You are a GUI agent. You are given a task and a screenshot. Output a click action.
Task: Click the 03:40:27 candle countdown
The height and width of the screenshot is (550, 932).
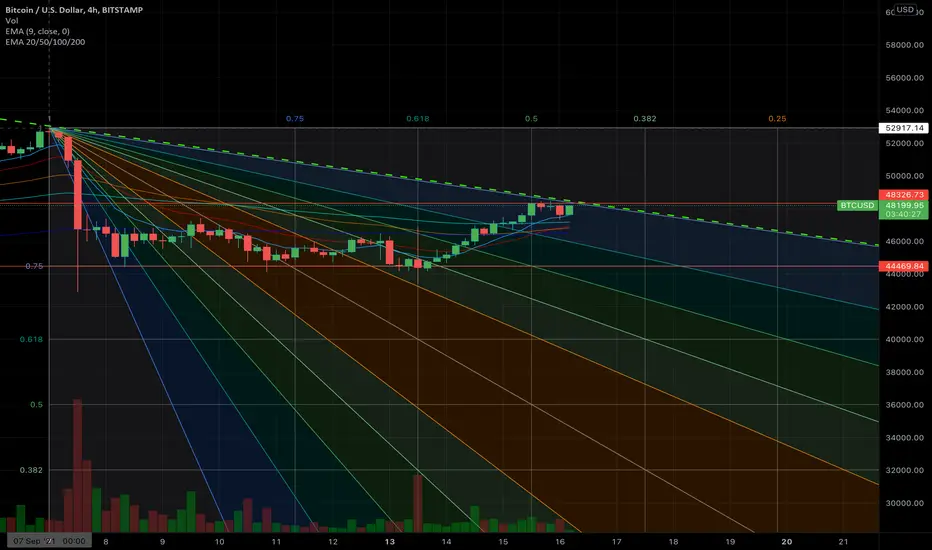pyautogui.click(x=903, y=214)
